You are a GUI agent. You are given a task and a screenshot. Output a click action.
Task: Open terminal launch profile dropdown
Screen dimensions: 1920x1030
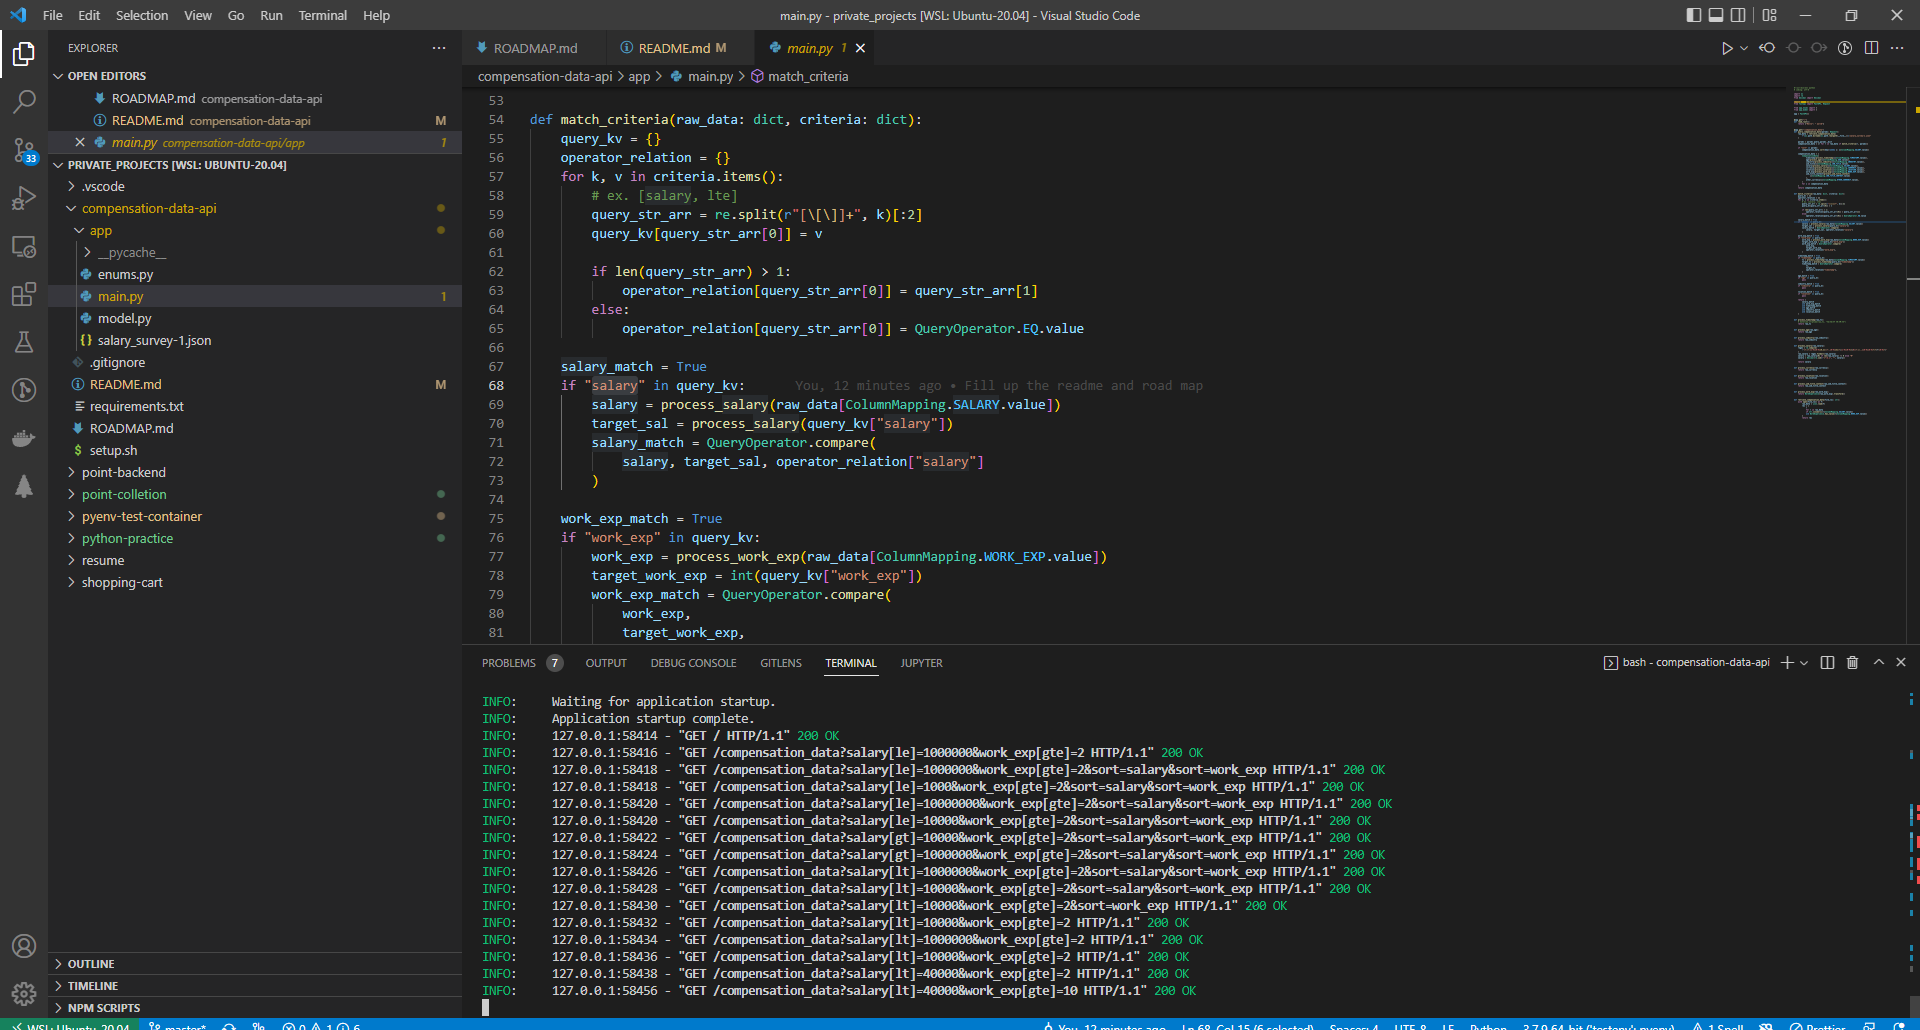click(1804, 662)
